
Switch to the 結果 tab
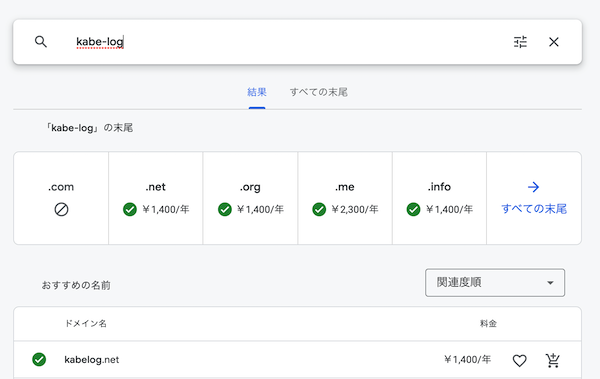tap(257, 92)
